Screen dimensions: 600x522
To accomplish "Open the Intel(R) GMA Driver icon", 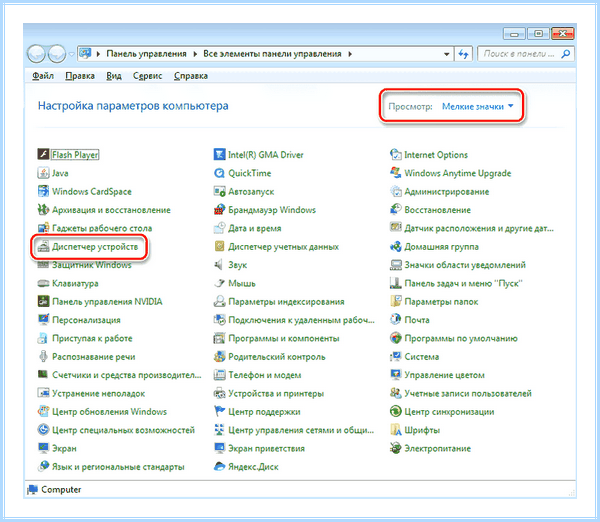I will tap(219, 155).
